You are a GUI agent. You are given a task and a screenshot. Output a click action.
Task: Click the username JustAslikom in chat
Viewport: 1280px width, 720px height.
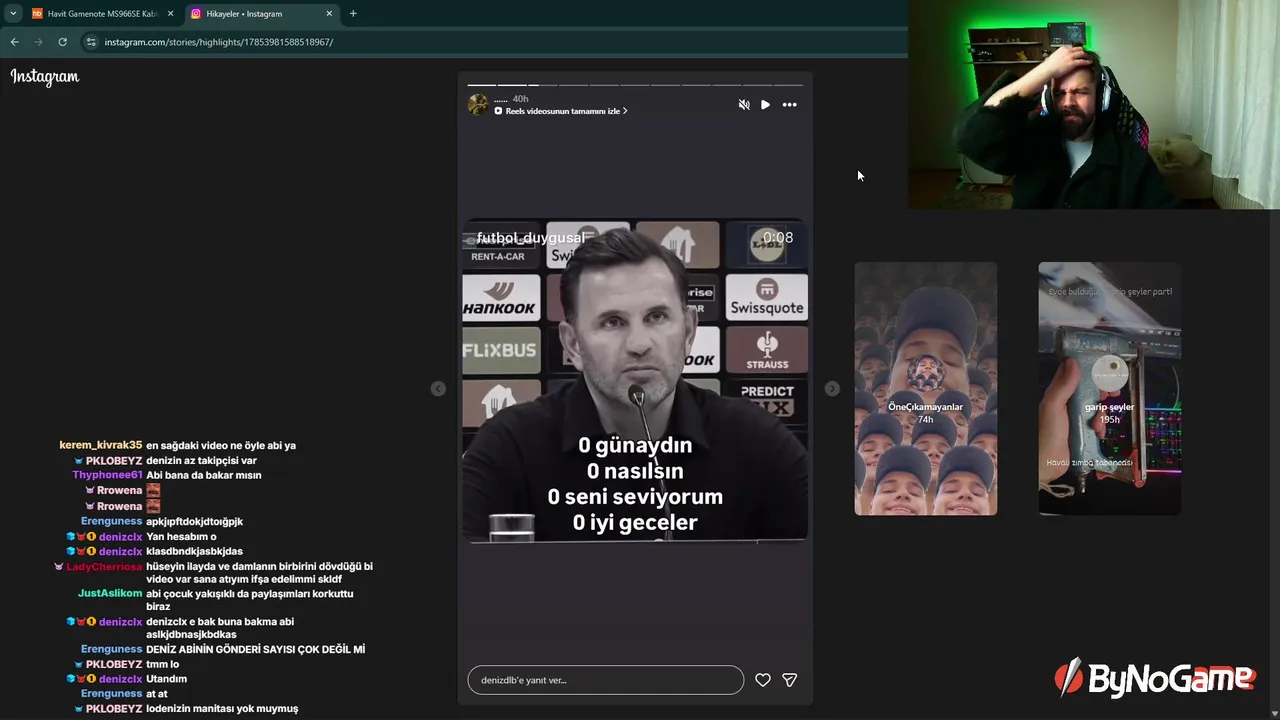110,594
